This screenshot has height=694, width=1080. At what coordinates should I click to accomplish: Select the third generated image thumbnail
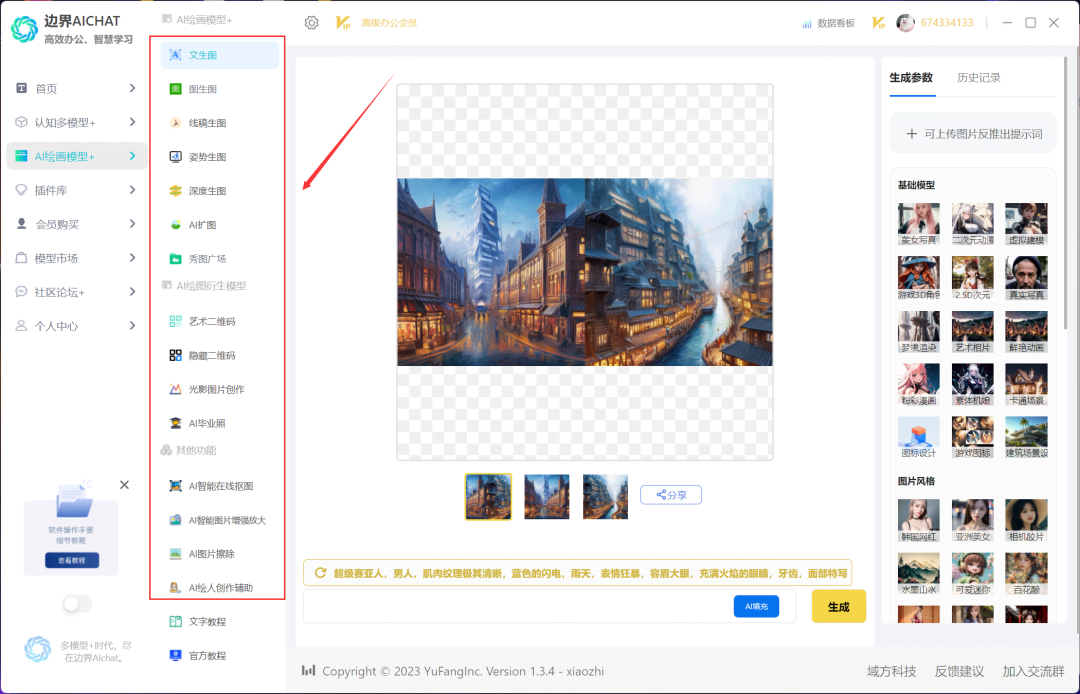click(605, 496)
